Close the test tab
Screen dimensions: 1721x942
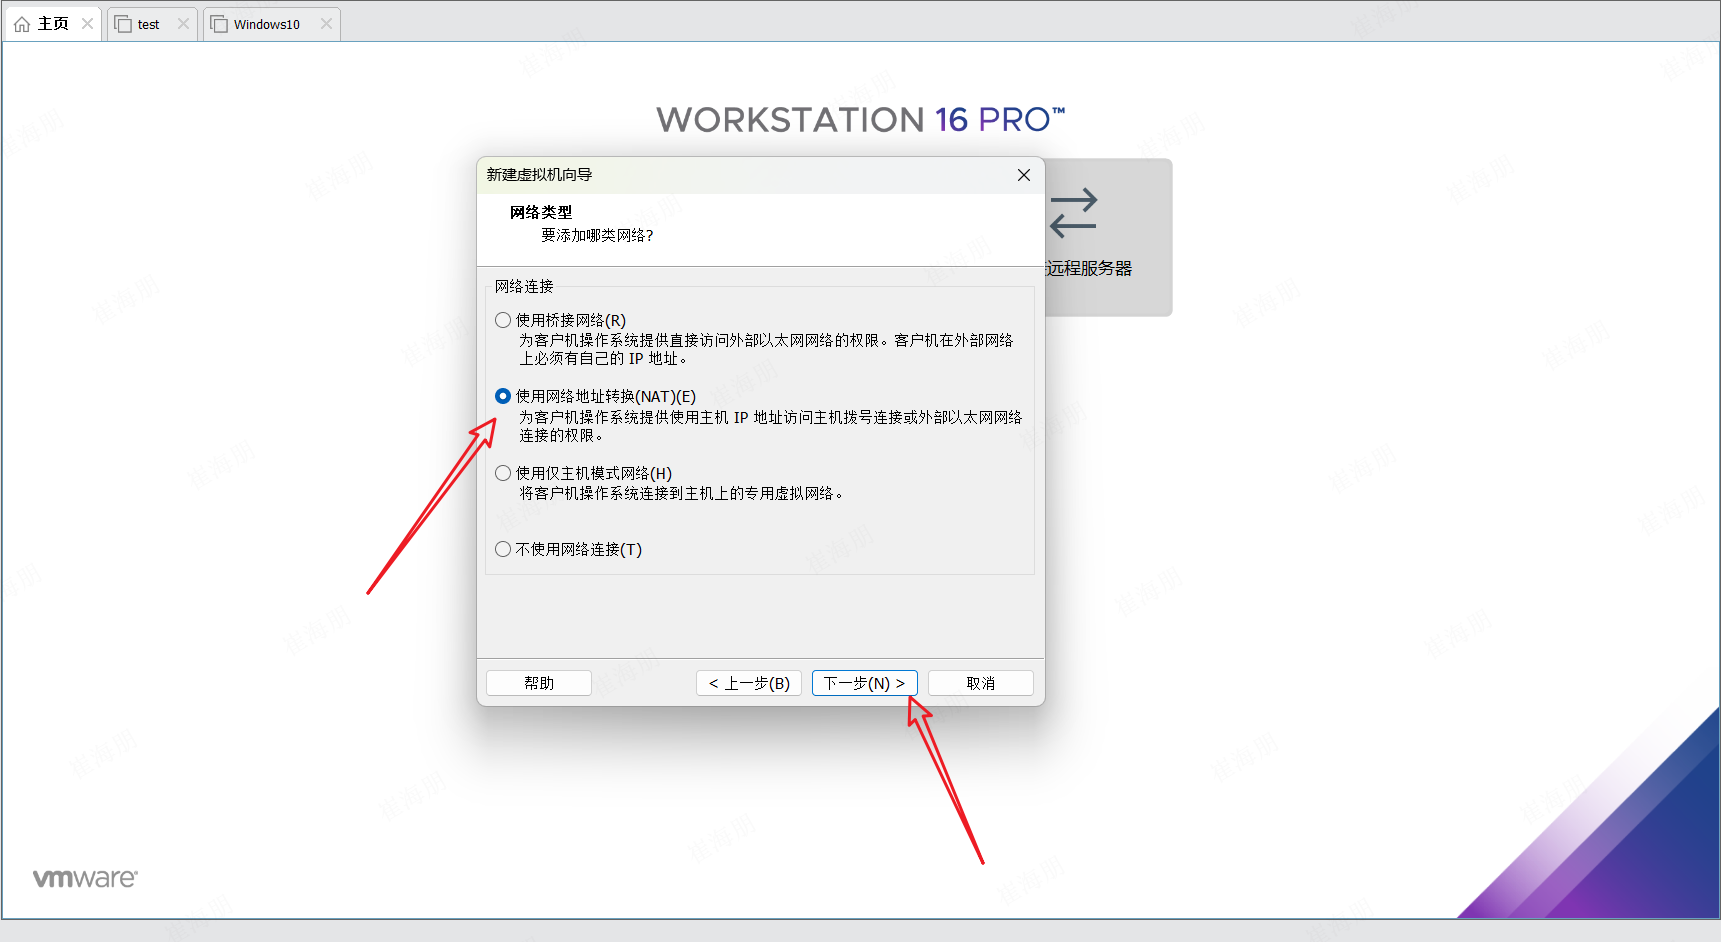click(x=183, y=24)
